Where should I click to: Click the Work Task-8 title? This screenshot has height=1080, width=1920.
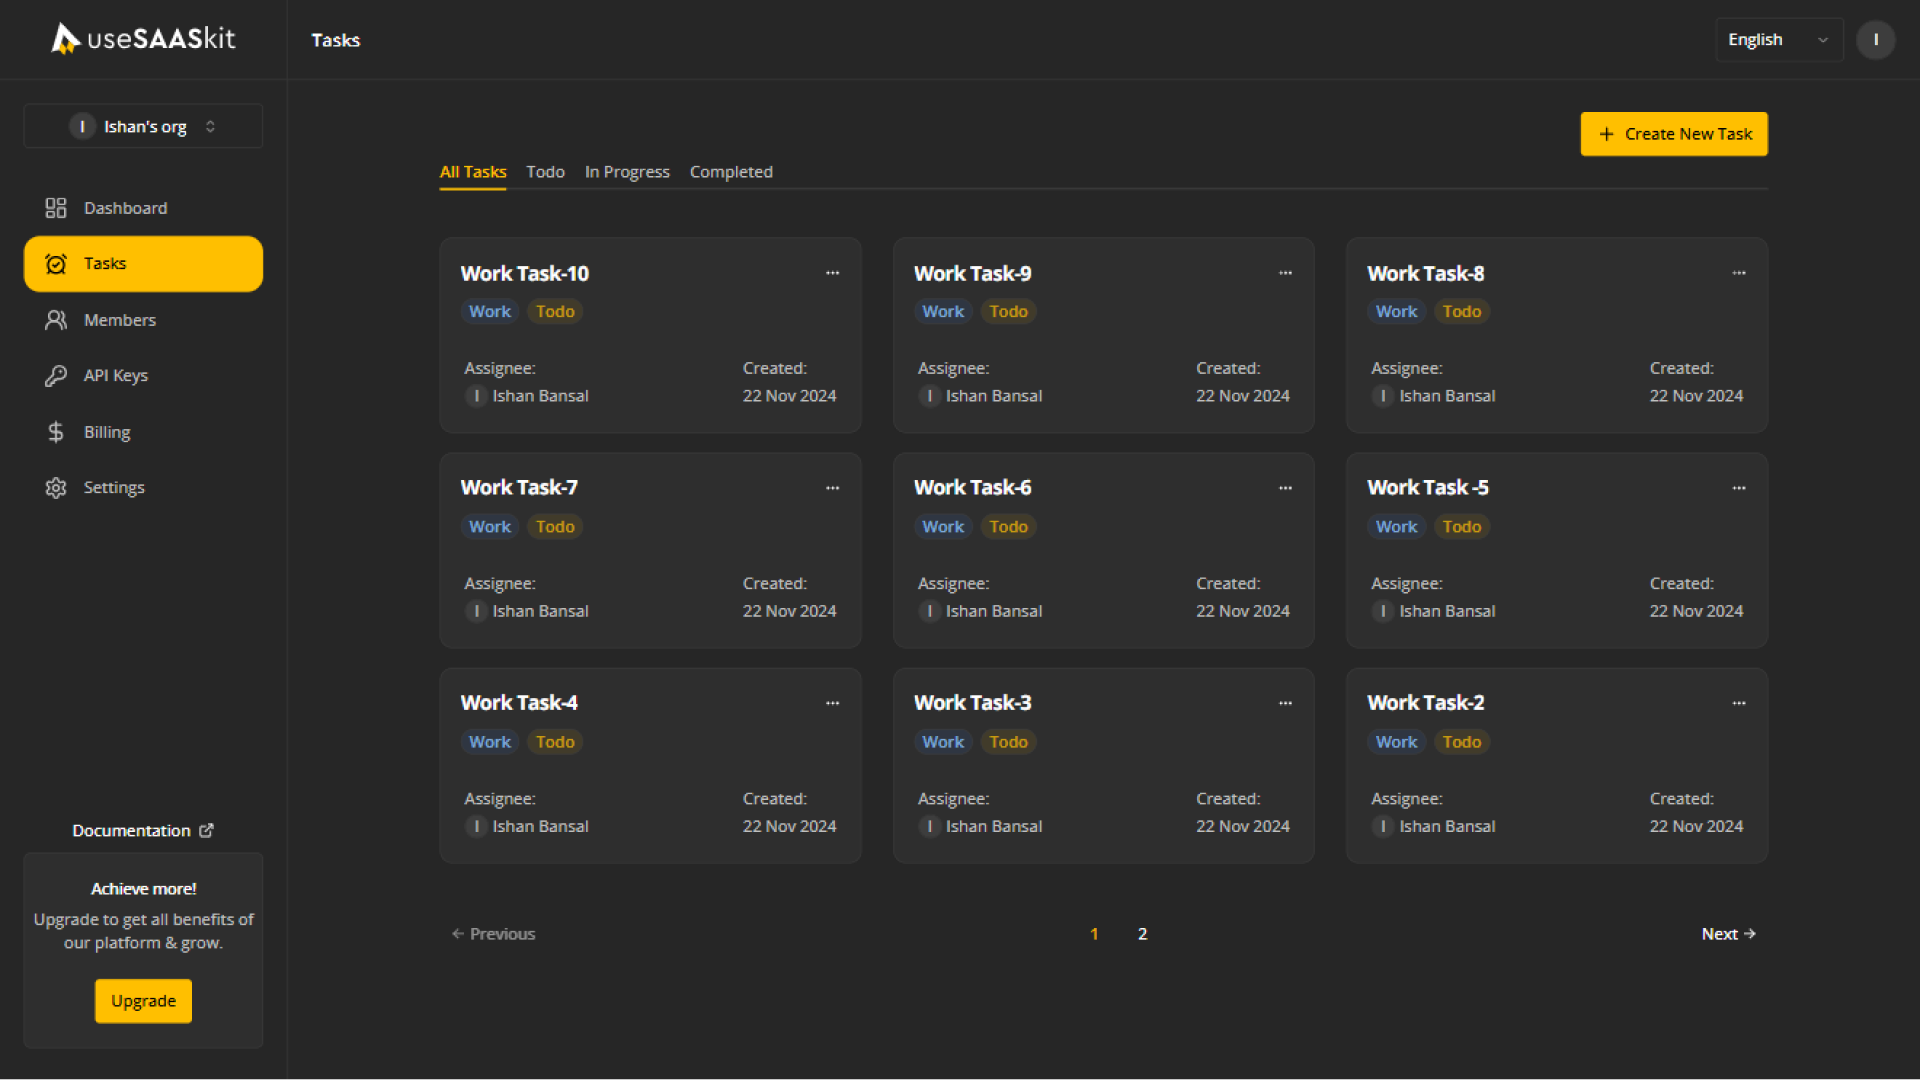click(x=1426, y=274)
